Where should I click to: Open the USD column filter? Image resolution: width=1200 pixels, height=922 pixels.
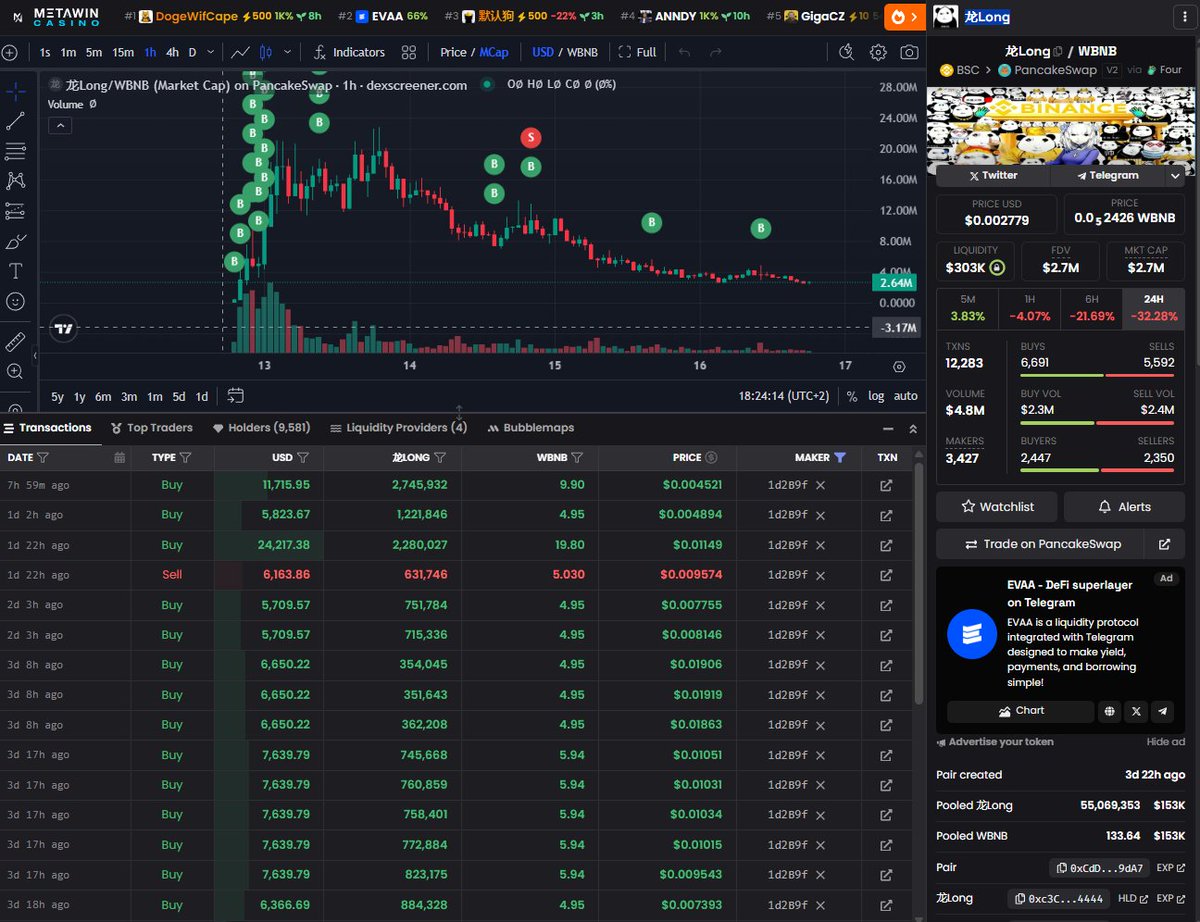click(303, 457)
